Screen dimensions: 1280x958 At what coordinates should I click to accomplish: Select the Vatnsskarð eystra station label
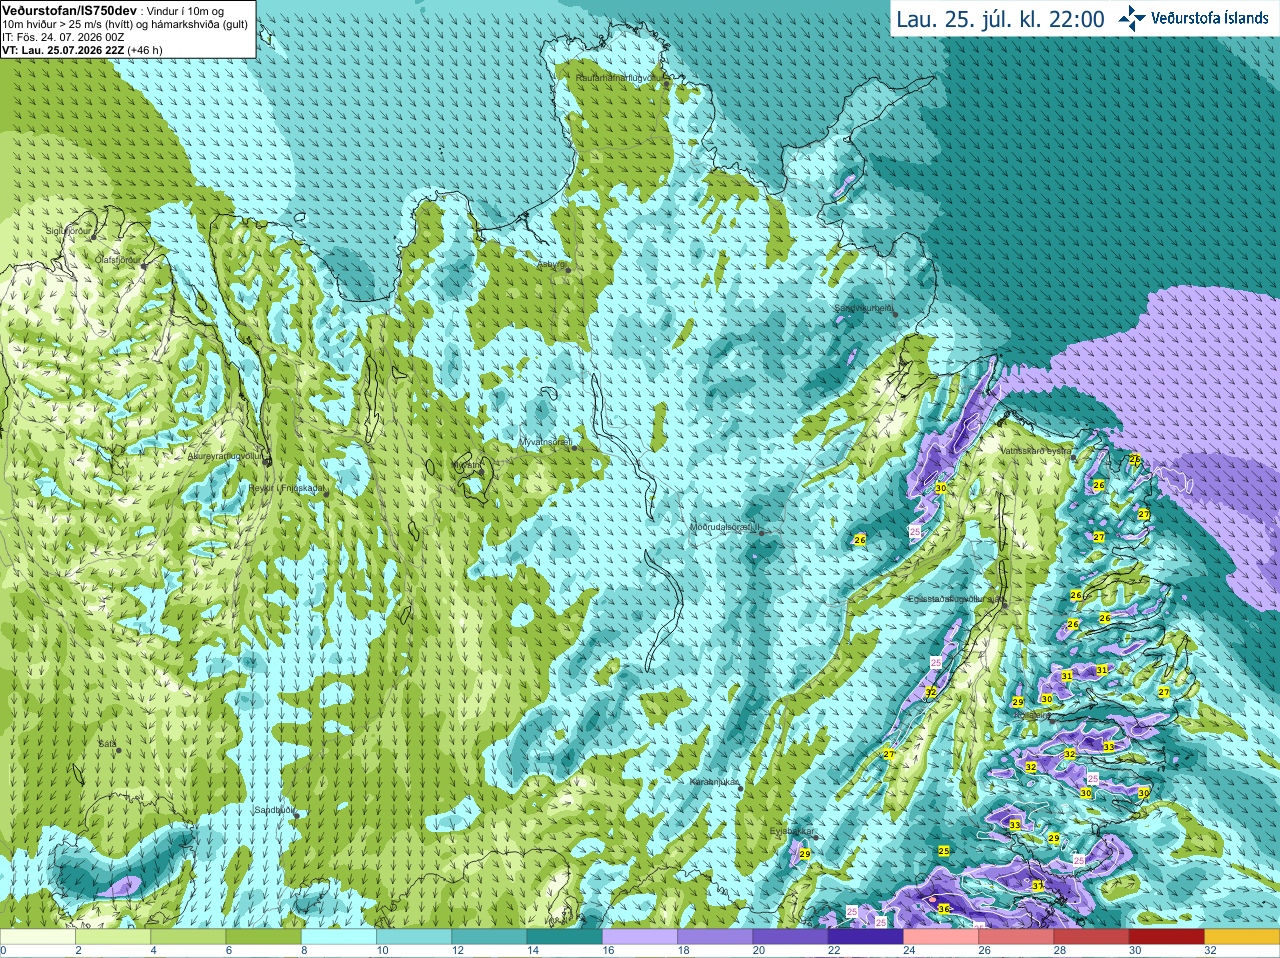tap(1035, 451)
